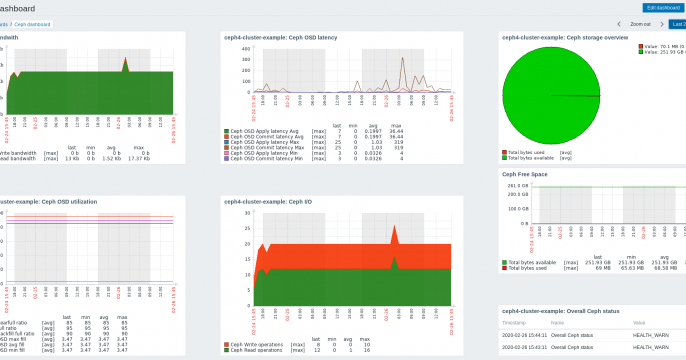
Task: Click red Total bytes used swatch below pie chart
Action: (504, 152)
